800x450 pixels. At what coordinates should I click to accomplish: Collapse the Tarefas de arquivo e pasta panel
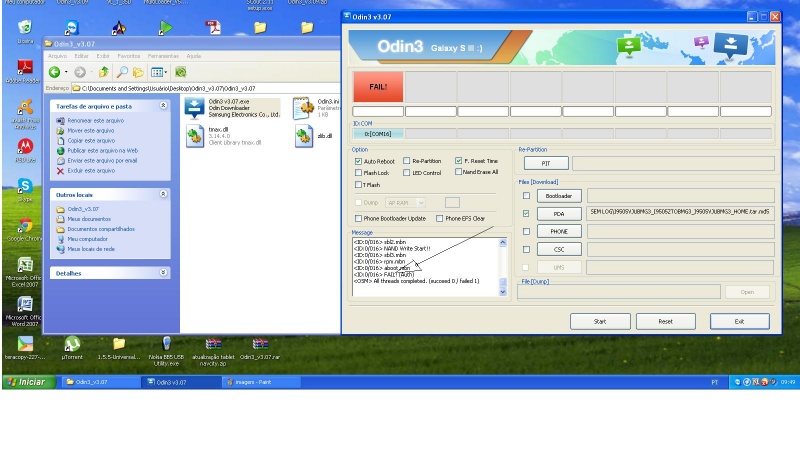(163, 106)
